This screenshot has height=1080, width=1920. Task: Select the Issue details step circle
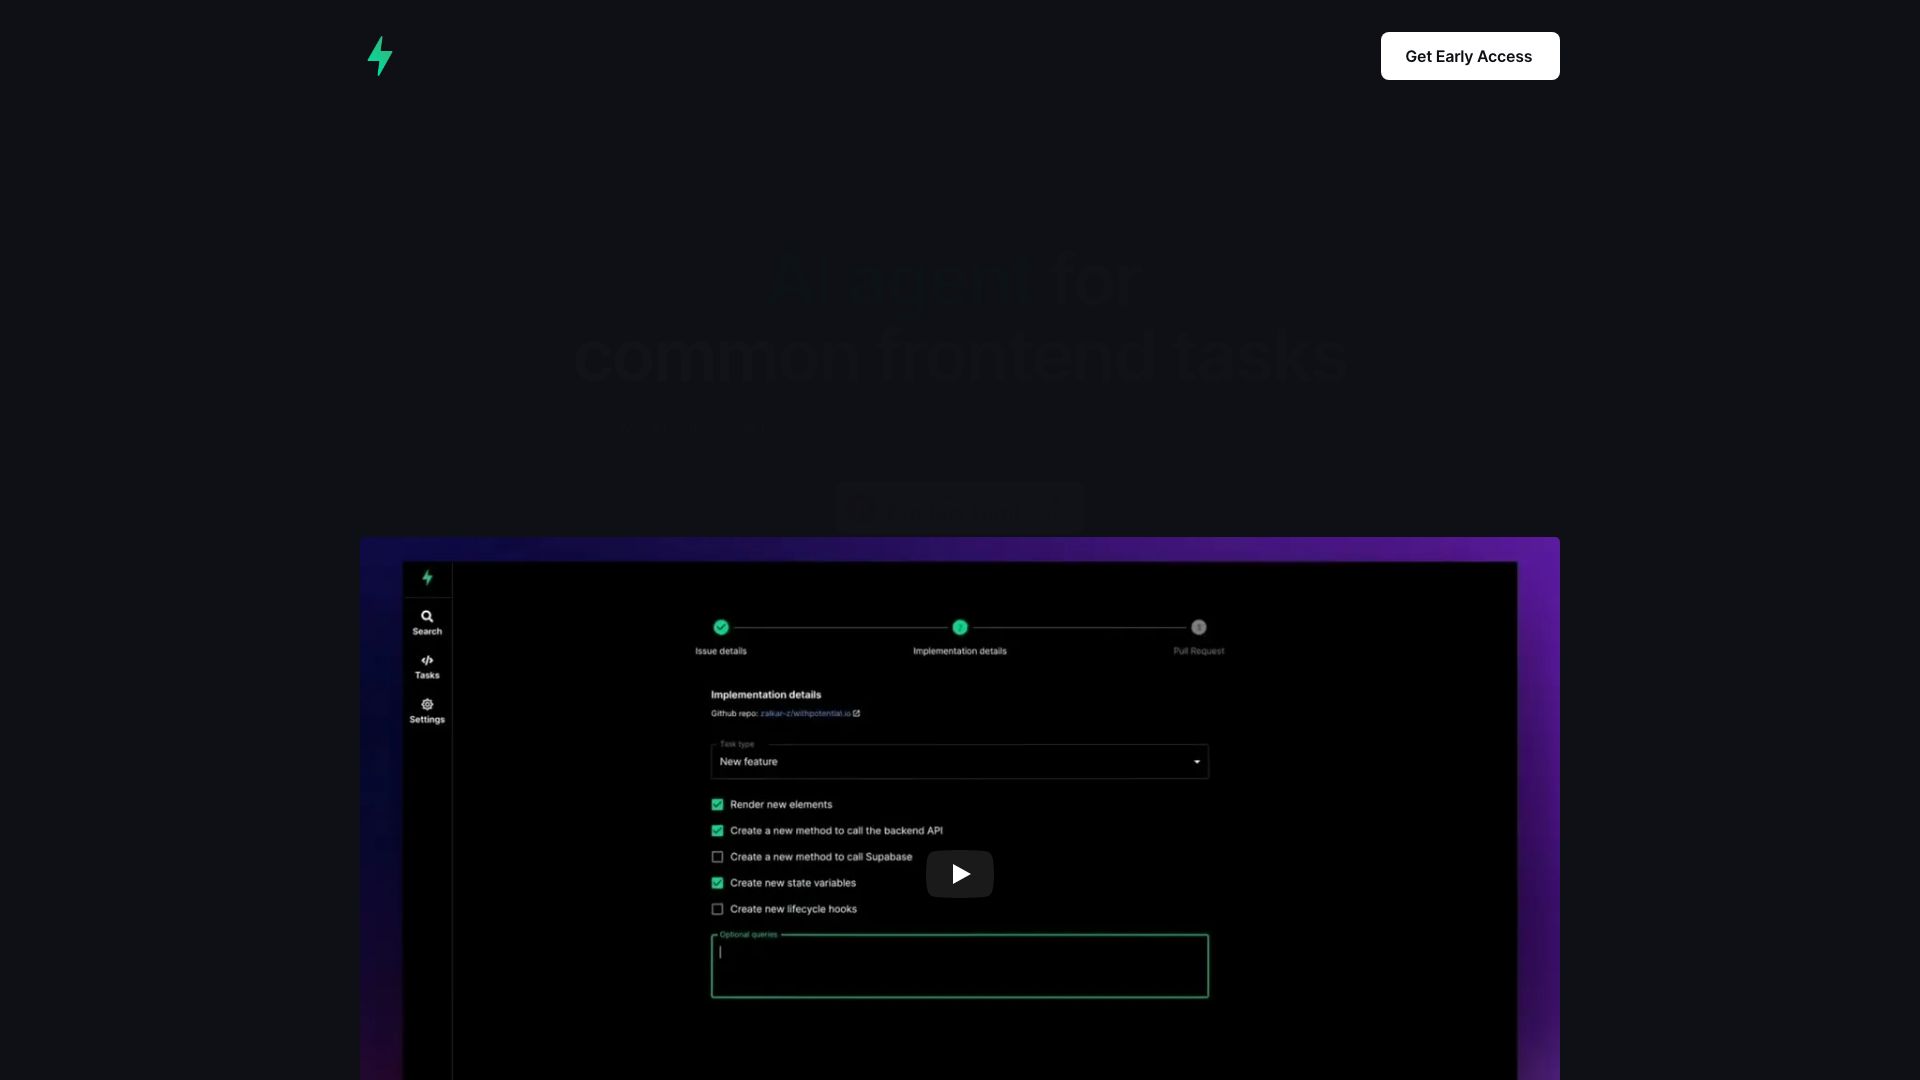(x=721, y=627)
